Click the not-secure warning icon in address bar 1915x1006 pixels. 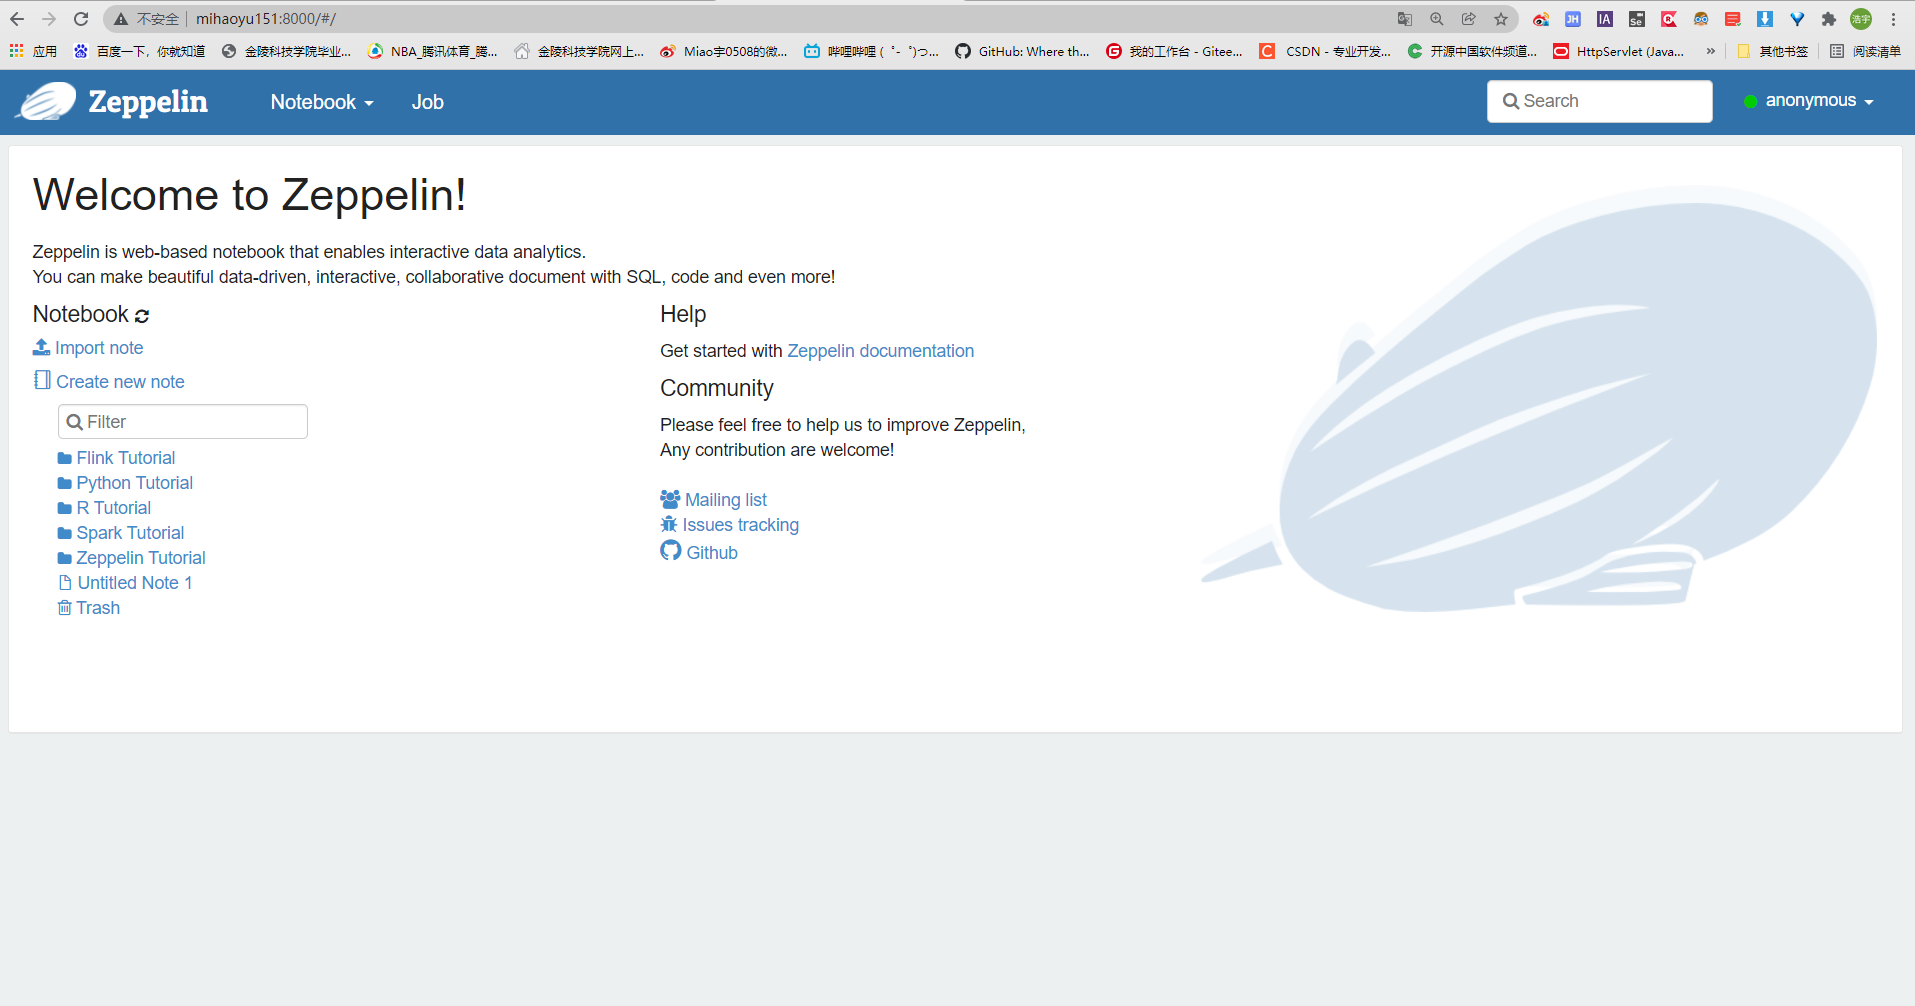point(121,19)
